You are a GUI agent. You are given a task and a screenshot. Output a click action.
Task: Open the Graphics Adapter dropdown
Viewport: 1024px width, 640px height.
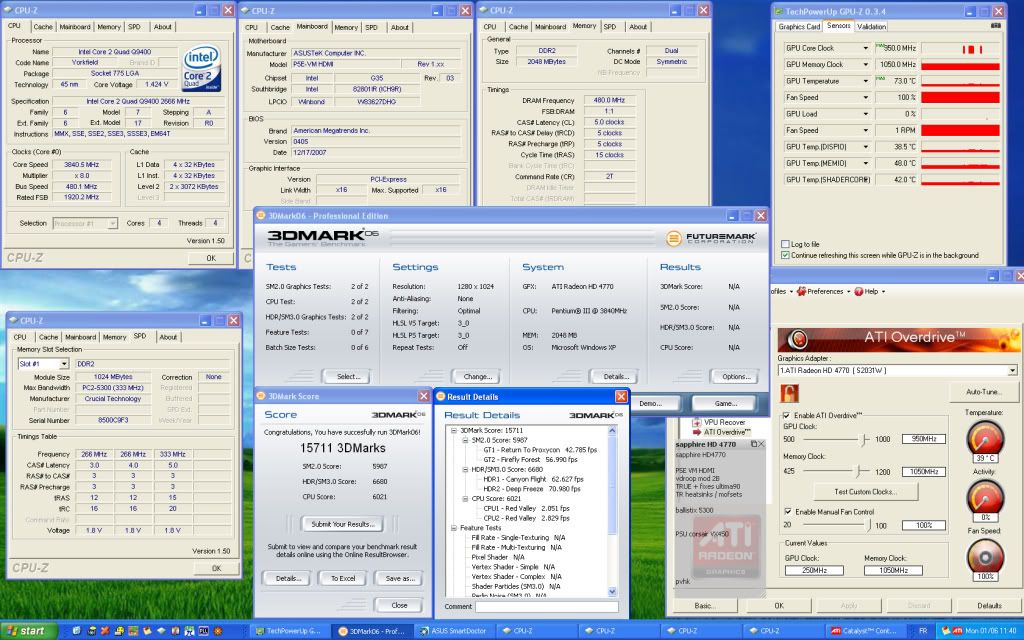1012,370
